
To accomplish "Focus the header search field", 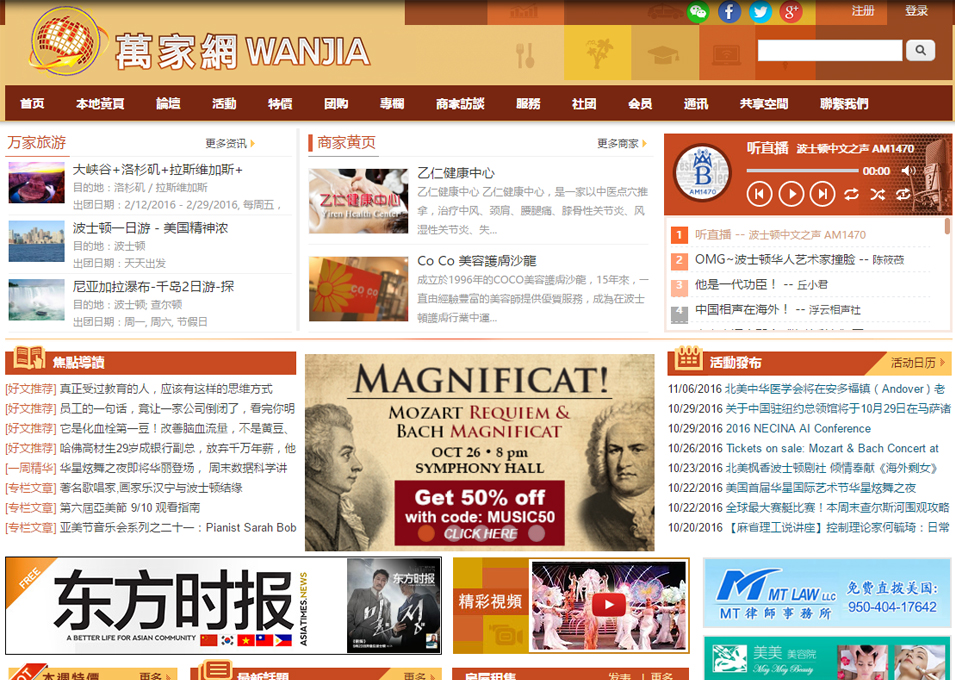I will [830, 50].
